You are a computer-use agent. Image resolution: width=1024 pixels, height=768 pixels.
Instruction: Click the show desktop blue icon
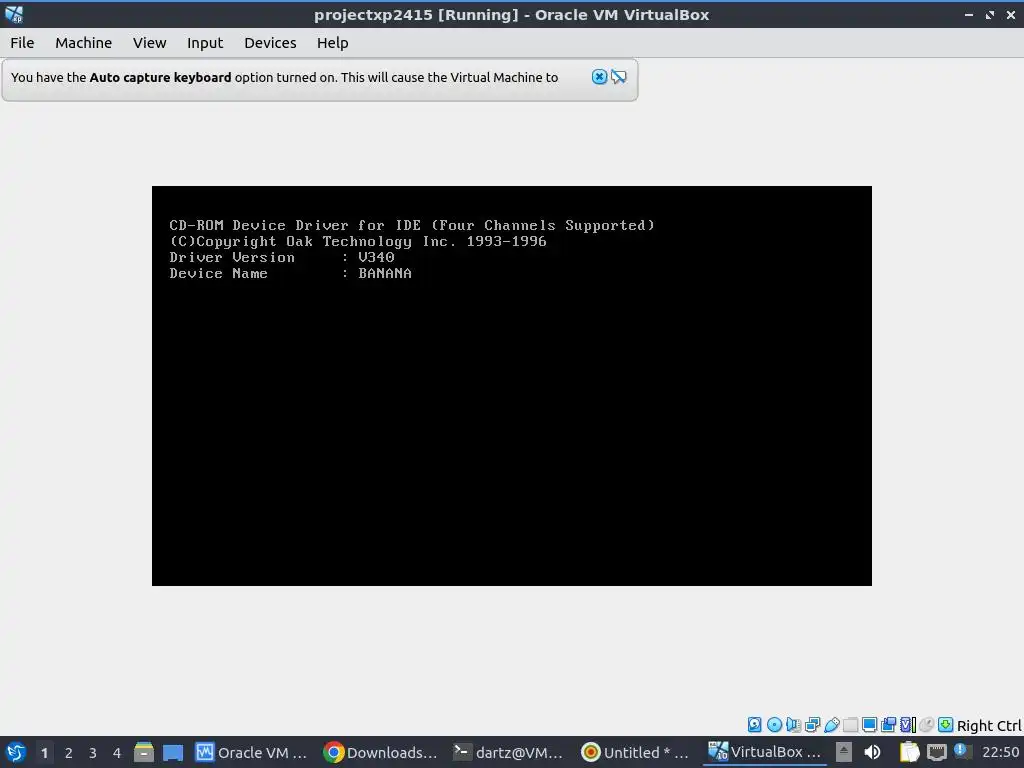click(173, 752)
